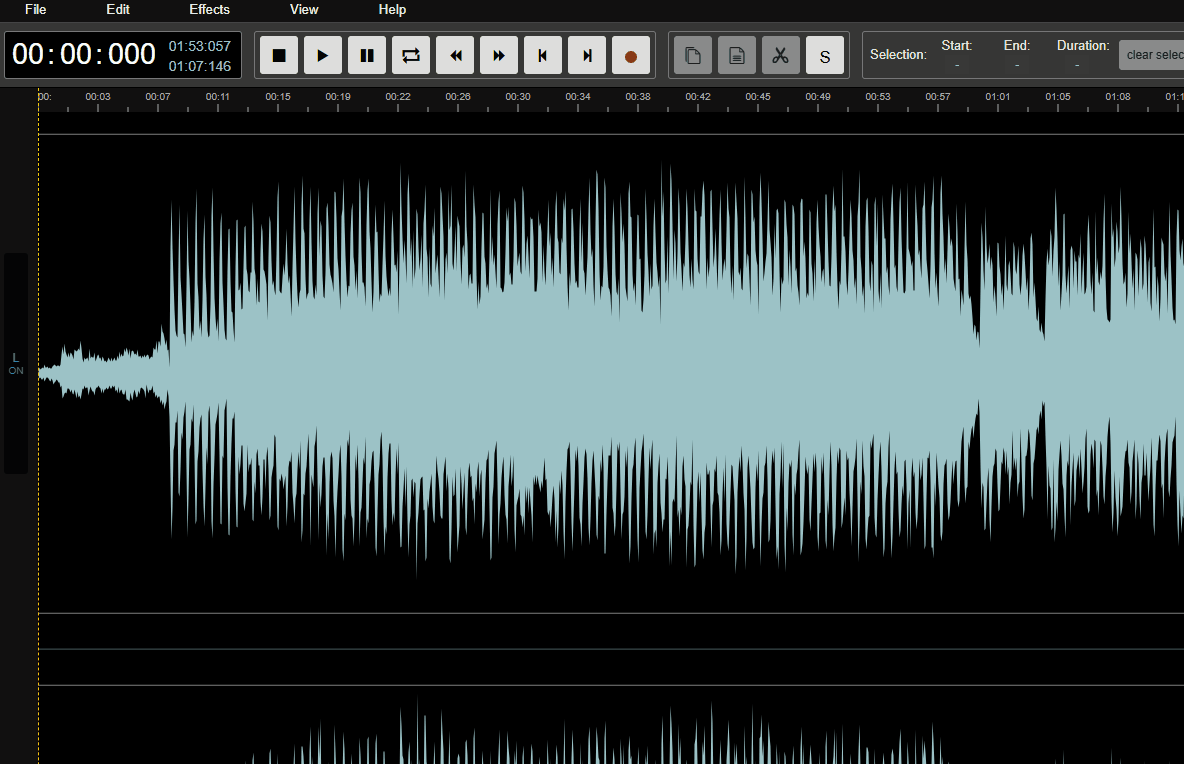1184x764 pixels.
Task: Start recording with the record button
Action: coord(631,55)
